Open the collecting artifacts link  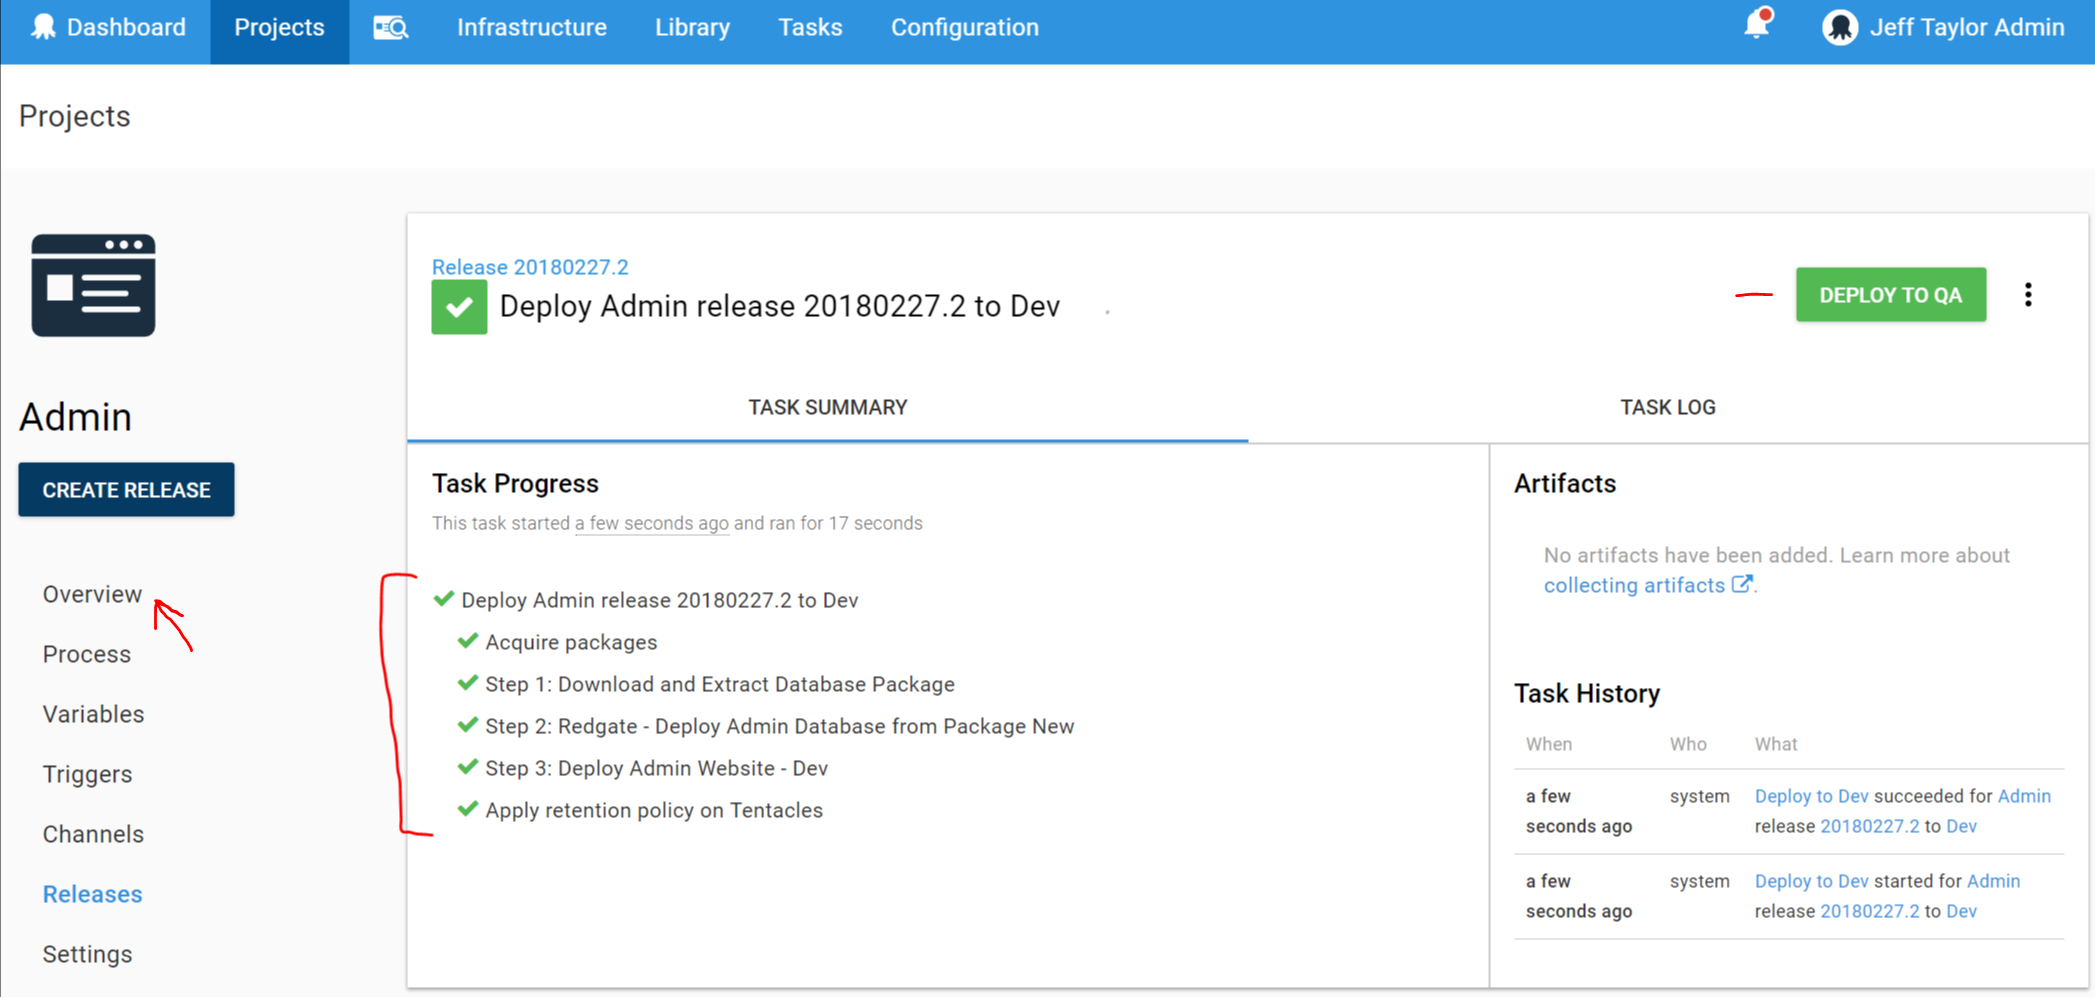click(x=1634, y=585)
